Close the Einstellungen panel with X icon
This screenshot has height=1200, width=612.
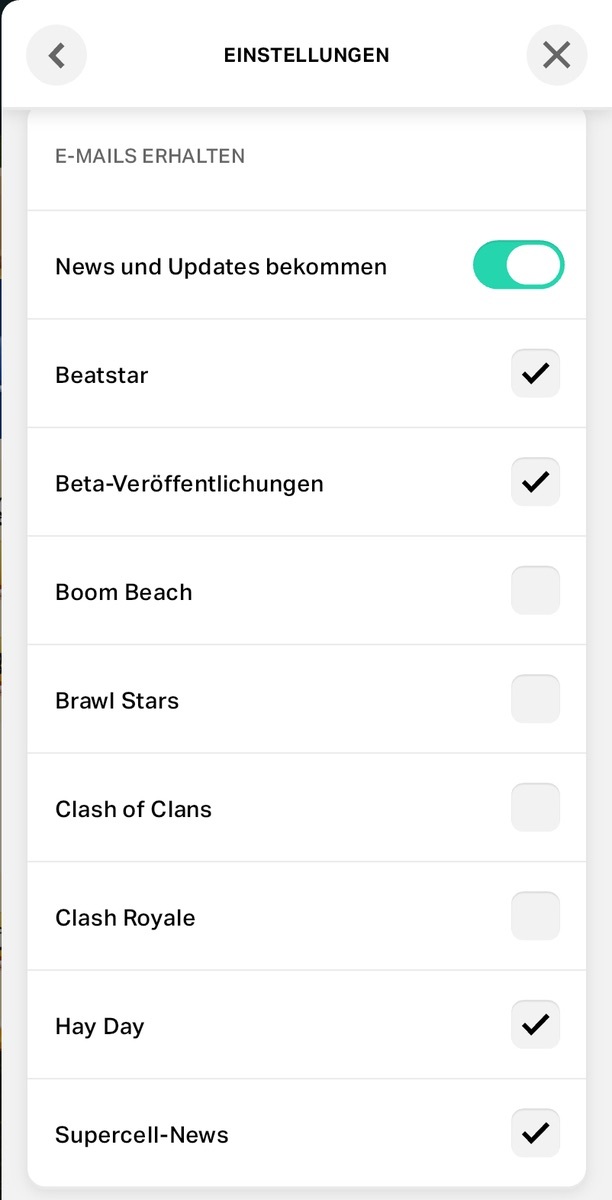click(556, 55)
